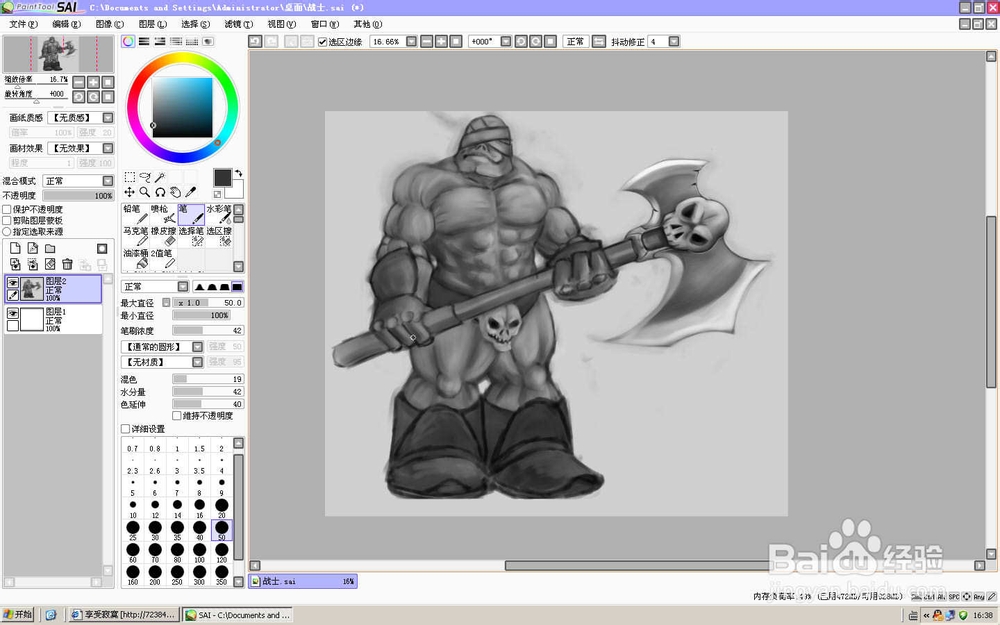Select the hand pan tool
Viewport: 1000px width, 625px height.
(175, 191)
